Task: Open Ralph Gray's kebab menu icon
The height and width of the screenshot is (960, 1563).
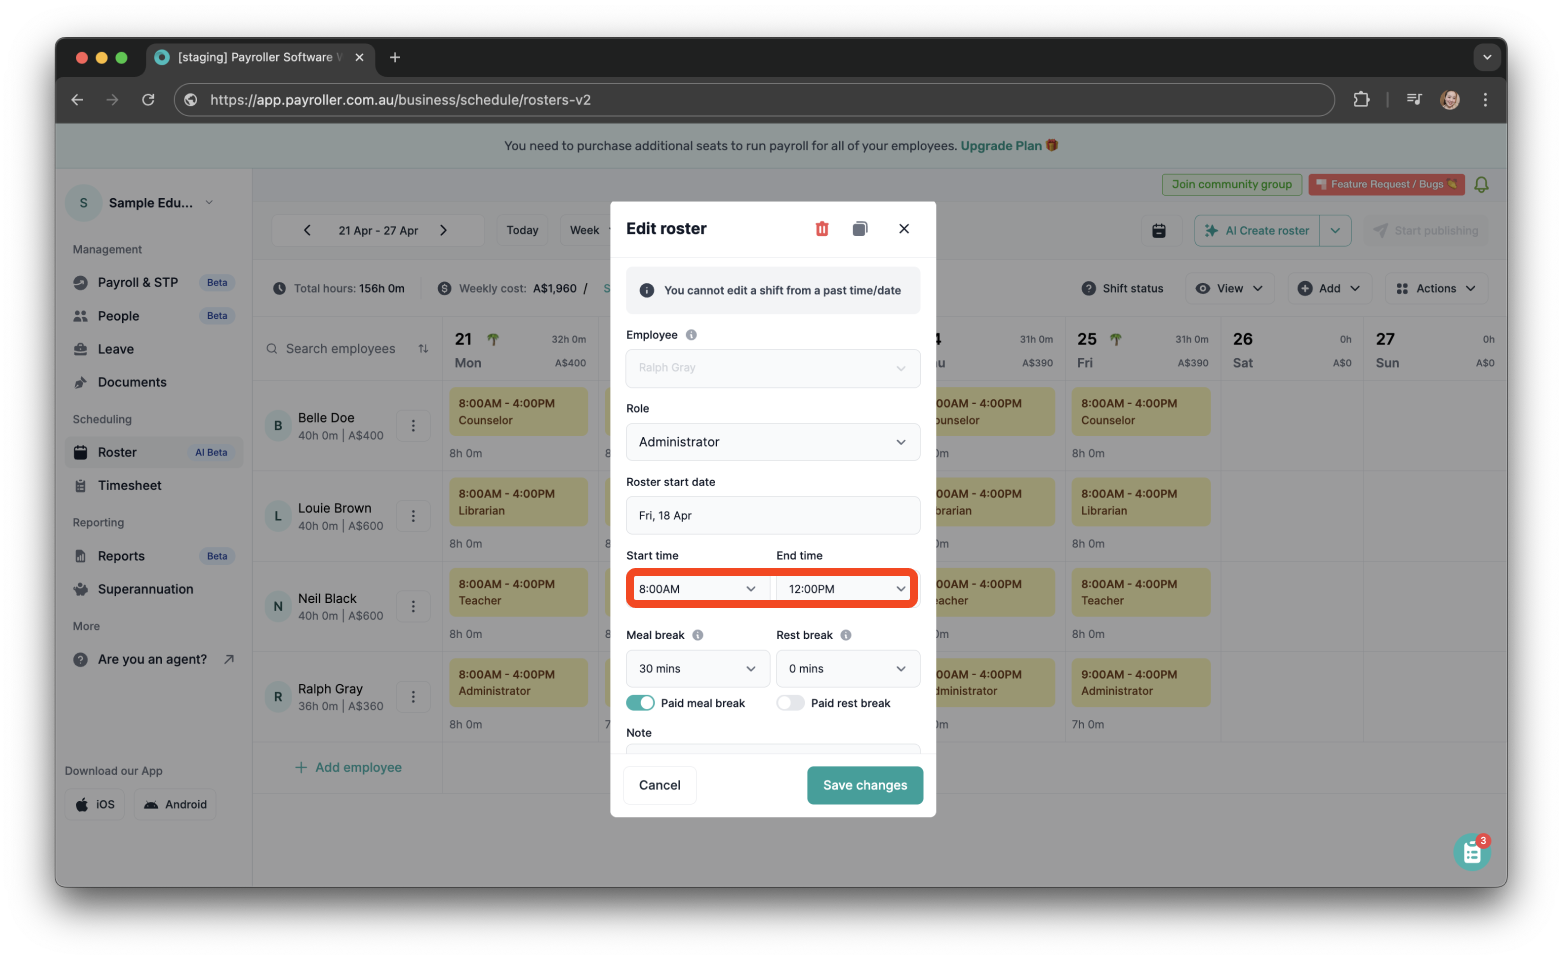Action: coord(413,696)
